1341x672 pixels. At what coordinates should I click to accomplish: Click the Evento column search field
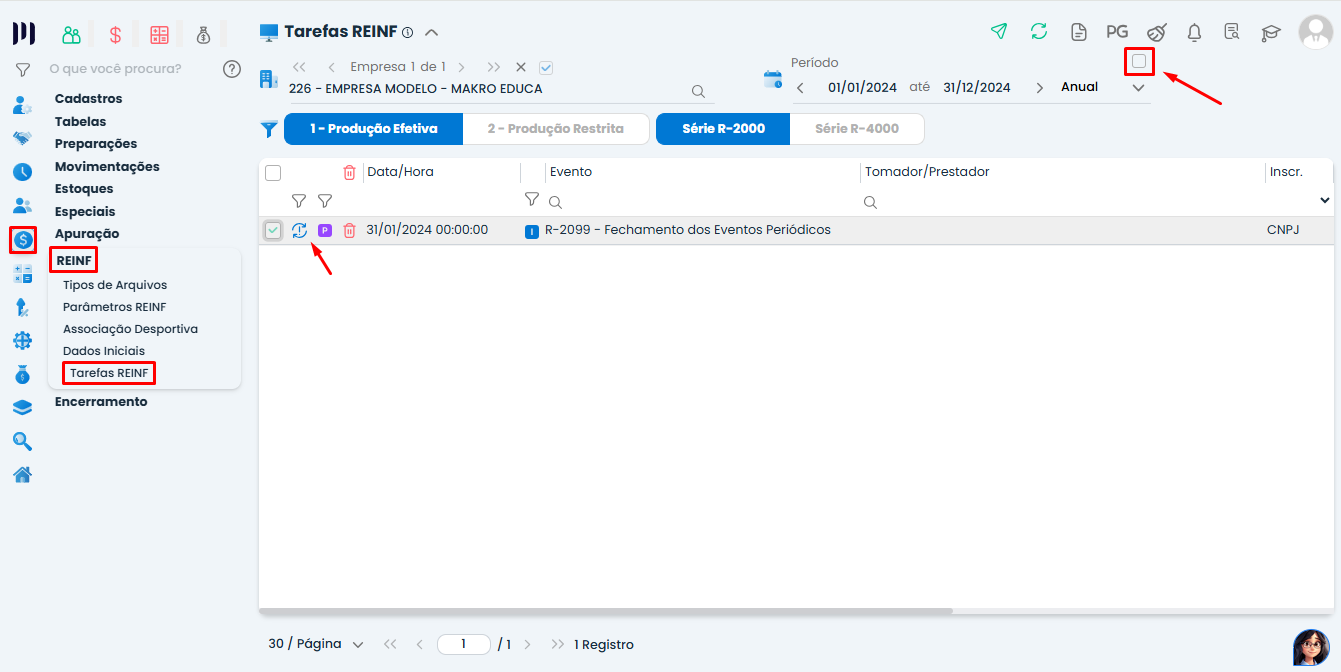click(700, 202)
